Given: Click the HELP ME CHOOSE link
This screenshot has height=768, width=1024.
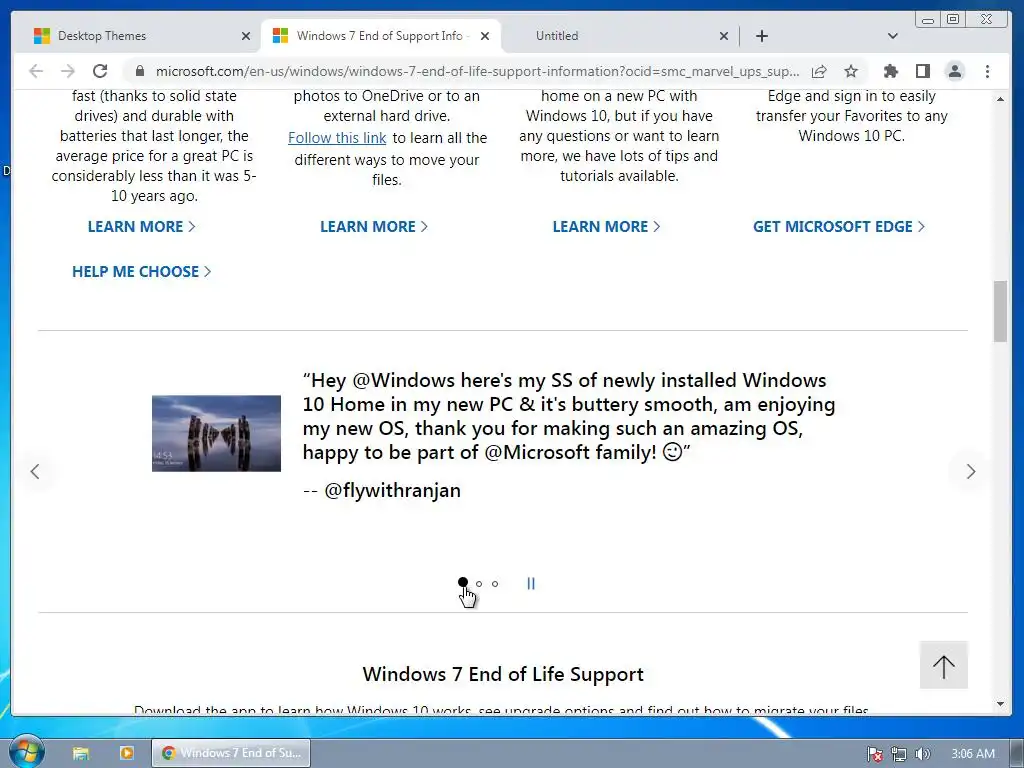Looking at the screenshot, I should click(x=141, y=272).
